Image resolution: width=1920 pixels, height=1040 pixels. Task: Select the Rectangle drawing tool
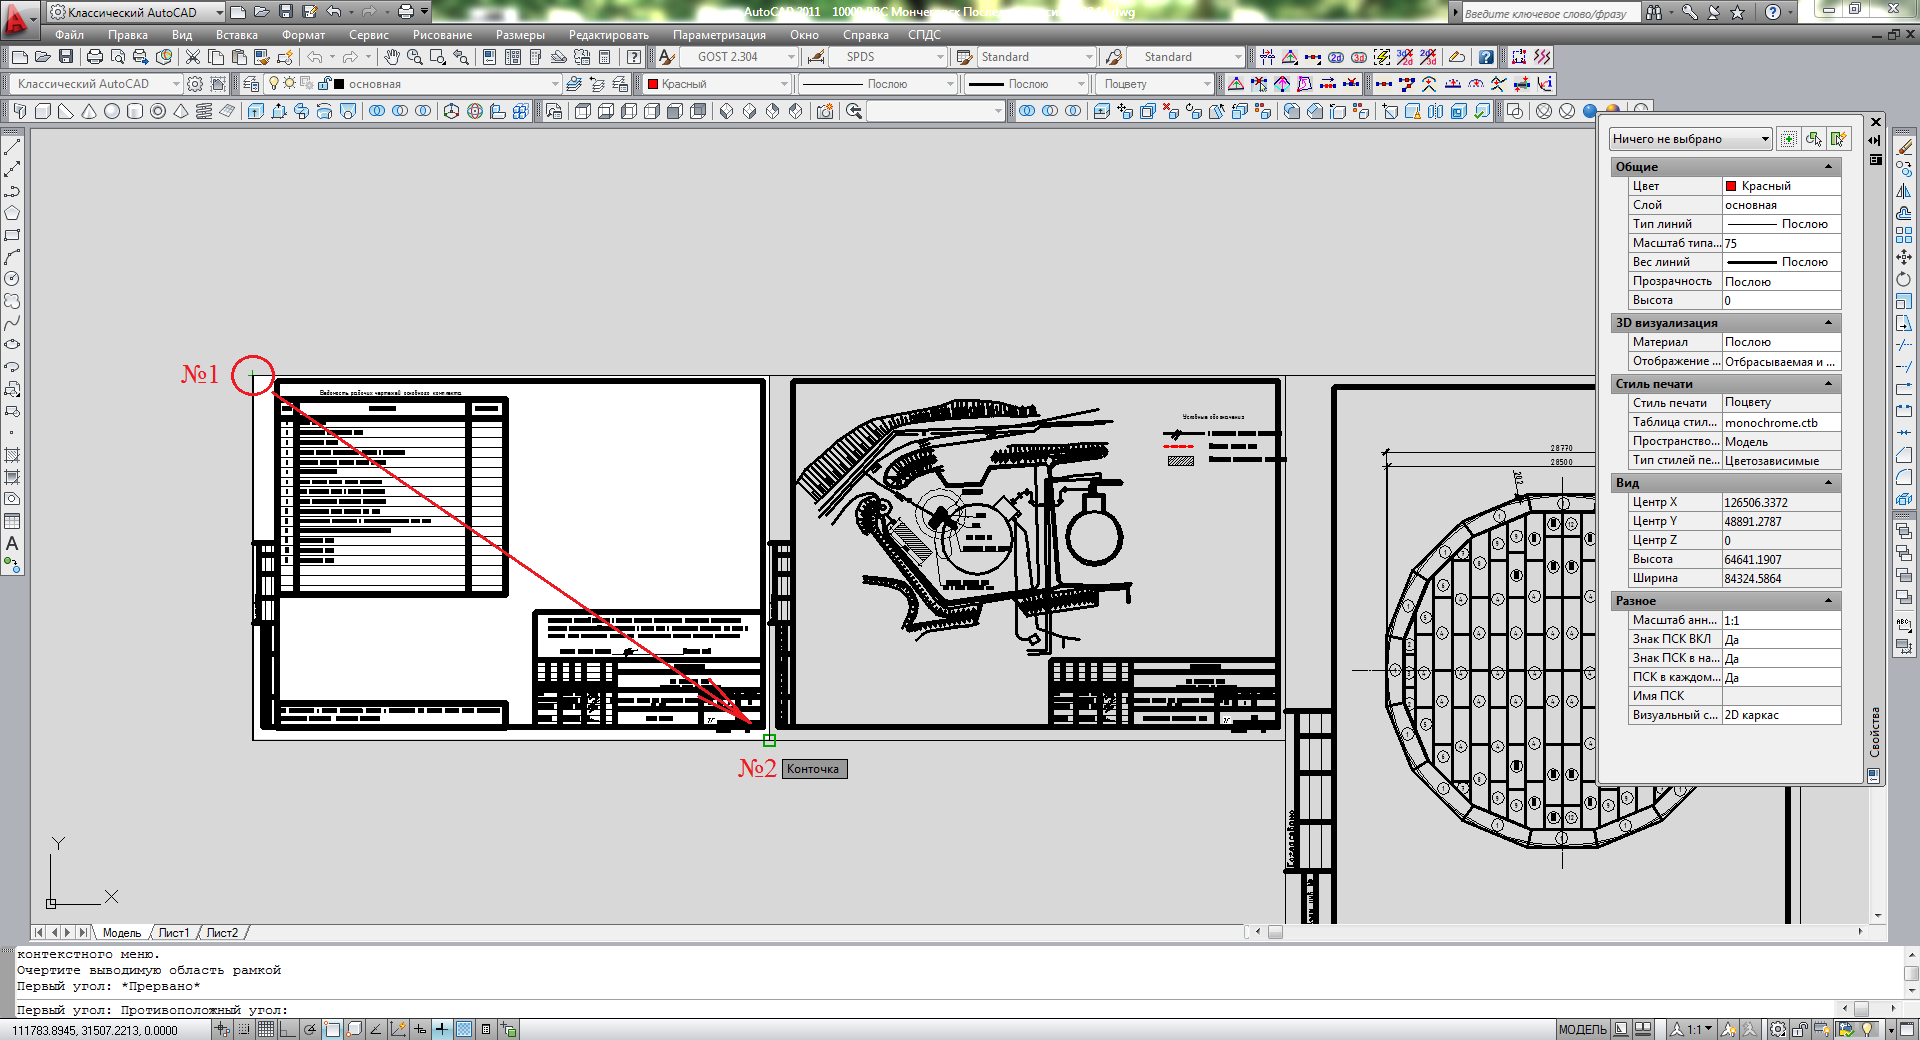click(12, 235)
